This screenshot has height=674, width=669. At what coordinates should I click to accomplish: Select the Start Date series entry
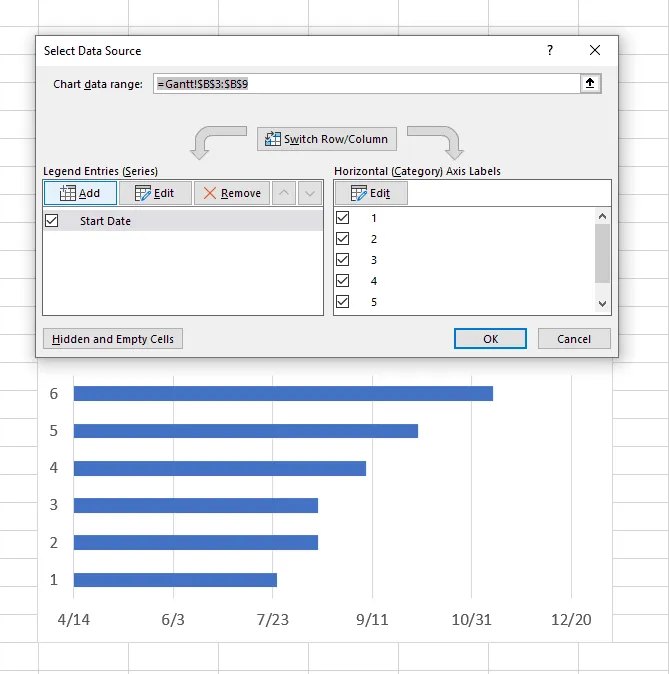(x=105, y=221)
